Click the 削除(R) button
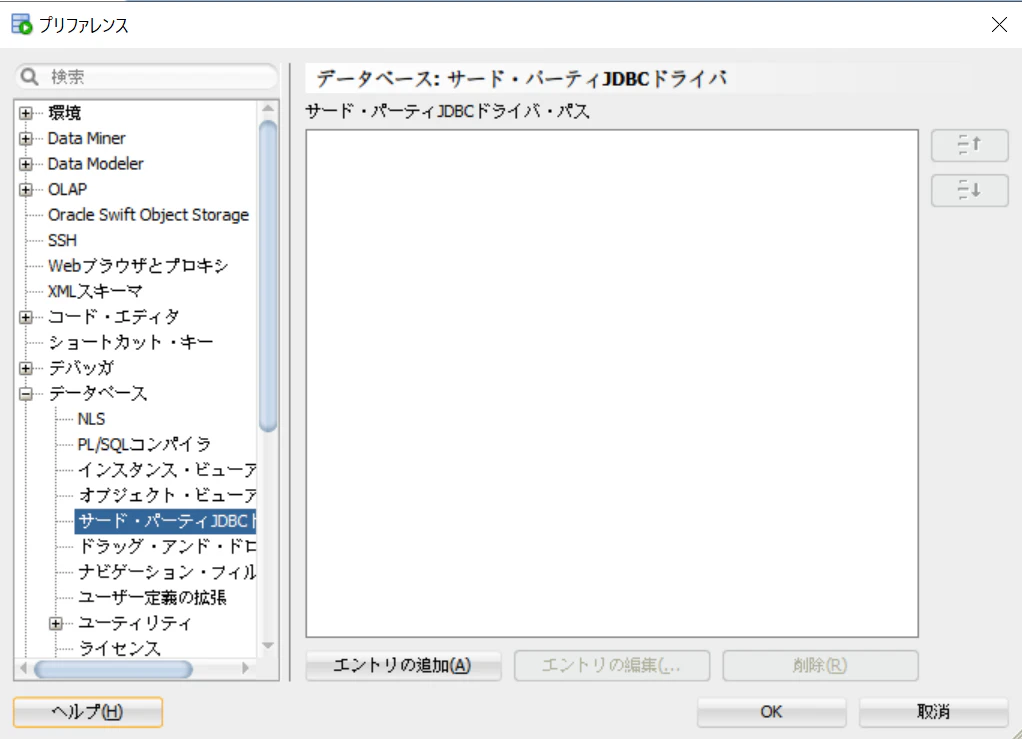The width and height of the screenshot is (1022, 739). (x=821, y=665)
